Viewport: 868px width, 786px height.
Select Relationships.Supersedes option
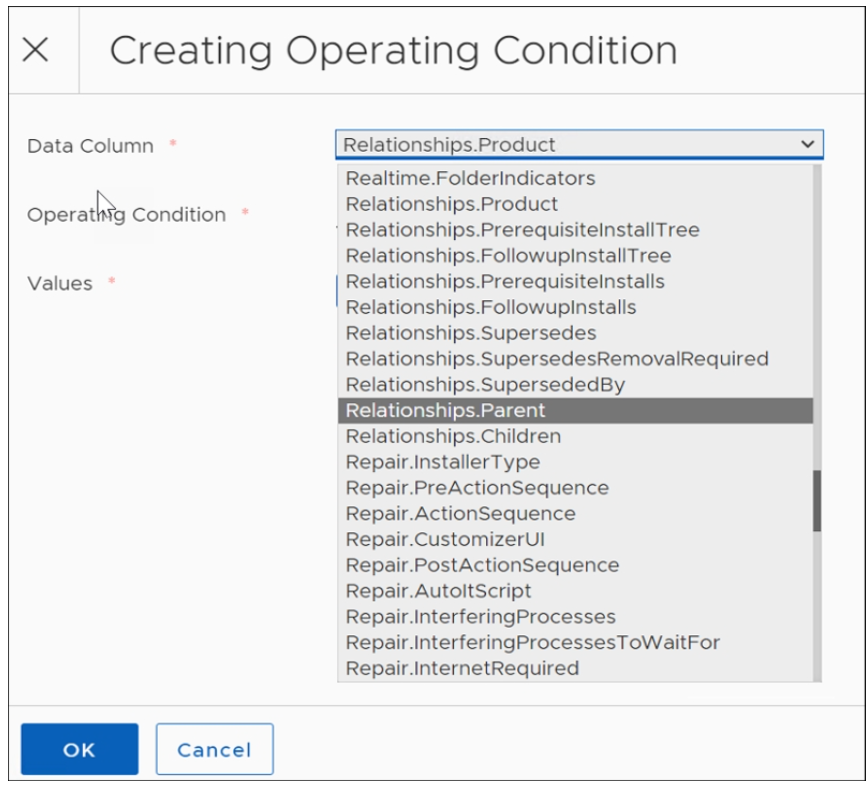(471, 333)
